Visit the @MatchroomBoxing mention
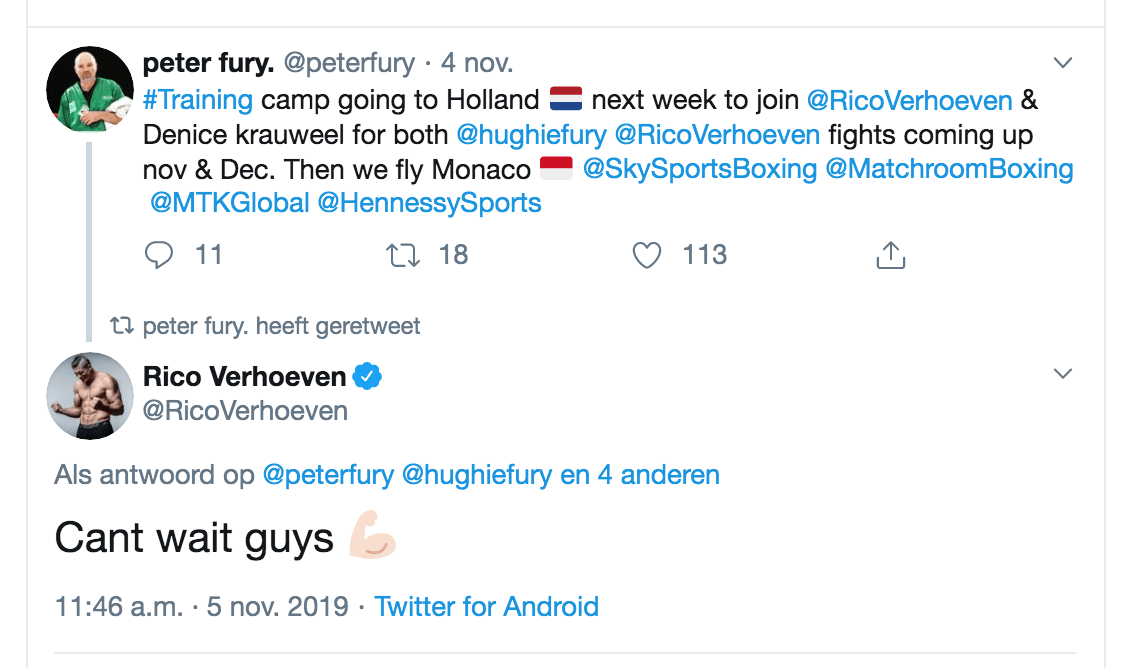 point(949,169)
